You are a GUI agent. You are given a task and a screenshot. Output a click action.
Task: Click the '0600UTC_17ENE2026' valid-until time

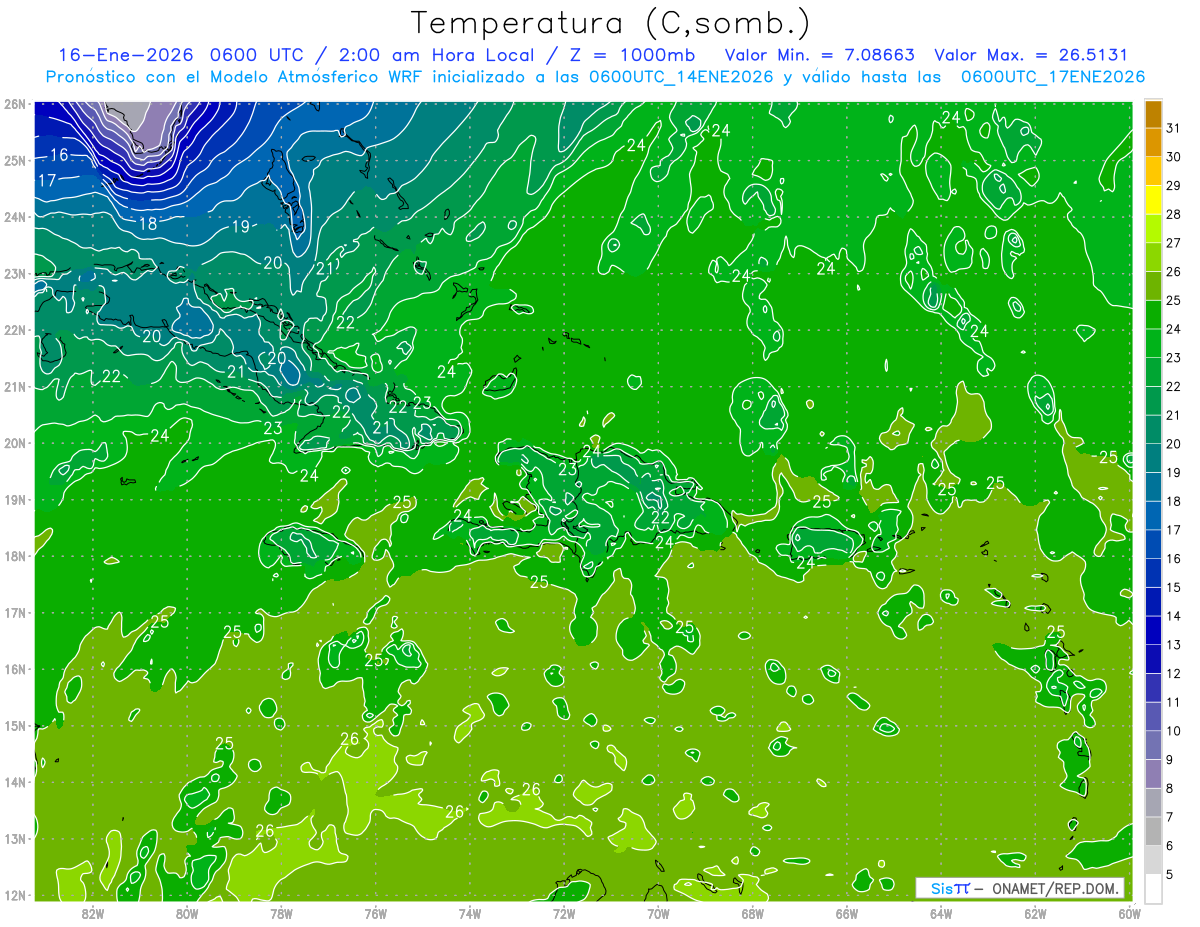1052,77
